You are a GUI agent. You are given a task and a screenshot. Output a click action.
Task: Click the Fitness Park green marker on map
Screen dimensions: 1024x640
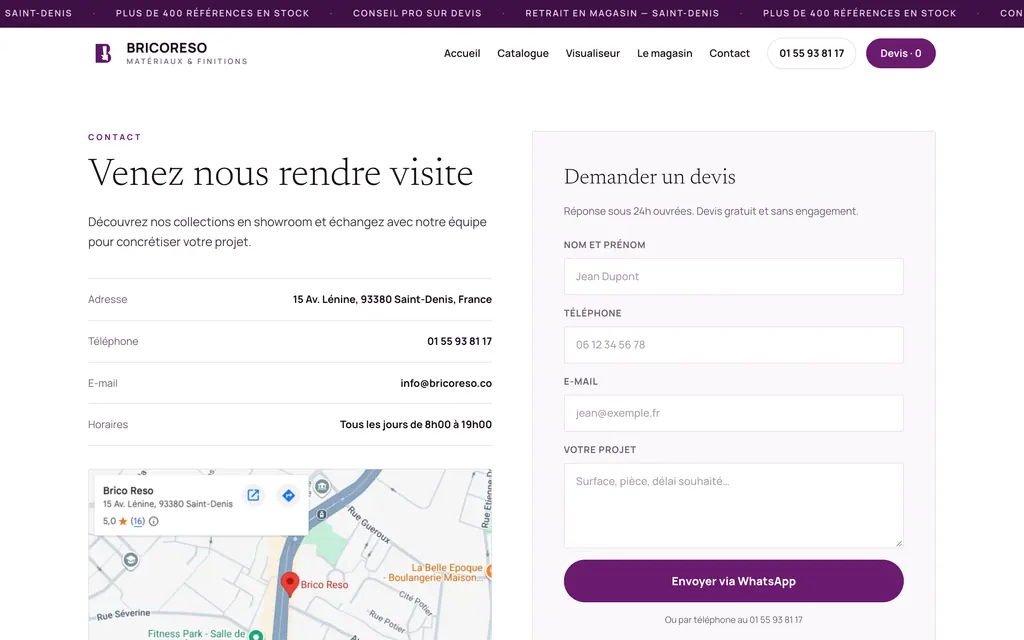click(256, 635)
